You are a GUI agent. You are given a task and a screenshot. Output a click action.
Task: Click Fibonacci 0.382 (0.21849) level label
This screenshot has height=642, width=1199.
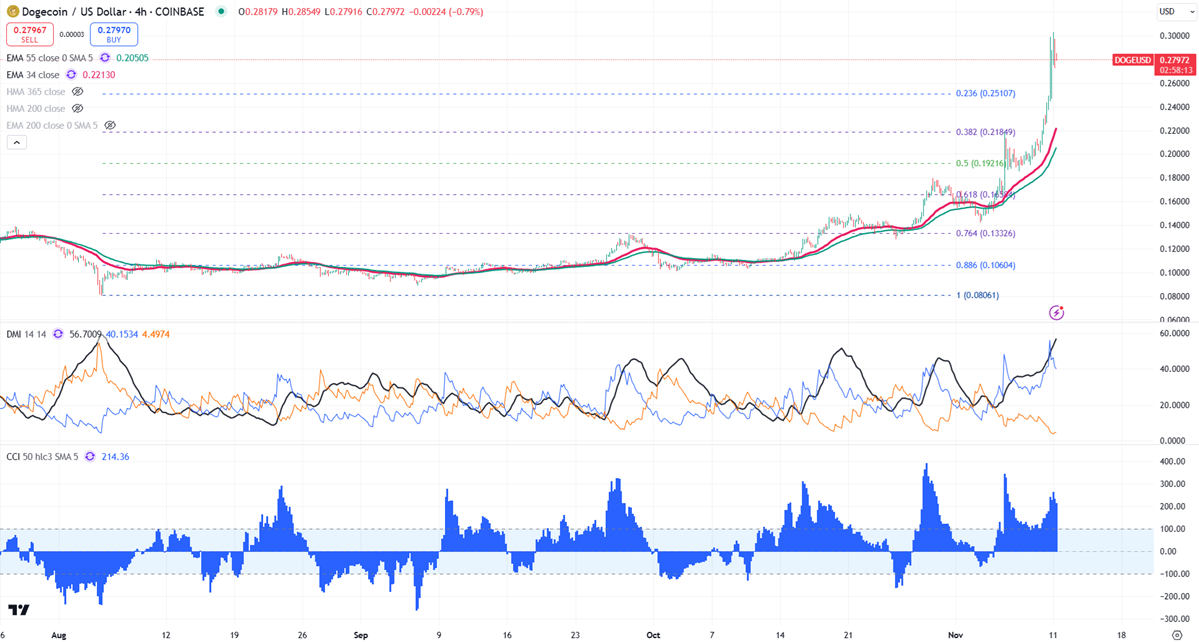coord(986,132)
